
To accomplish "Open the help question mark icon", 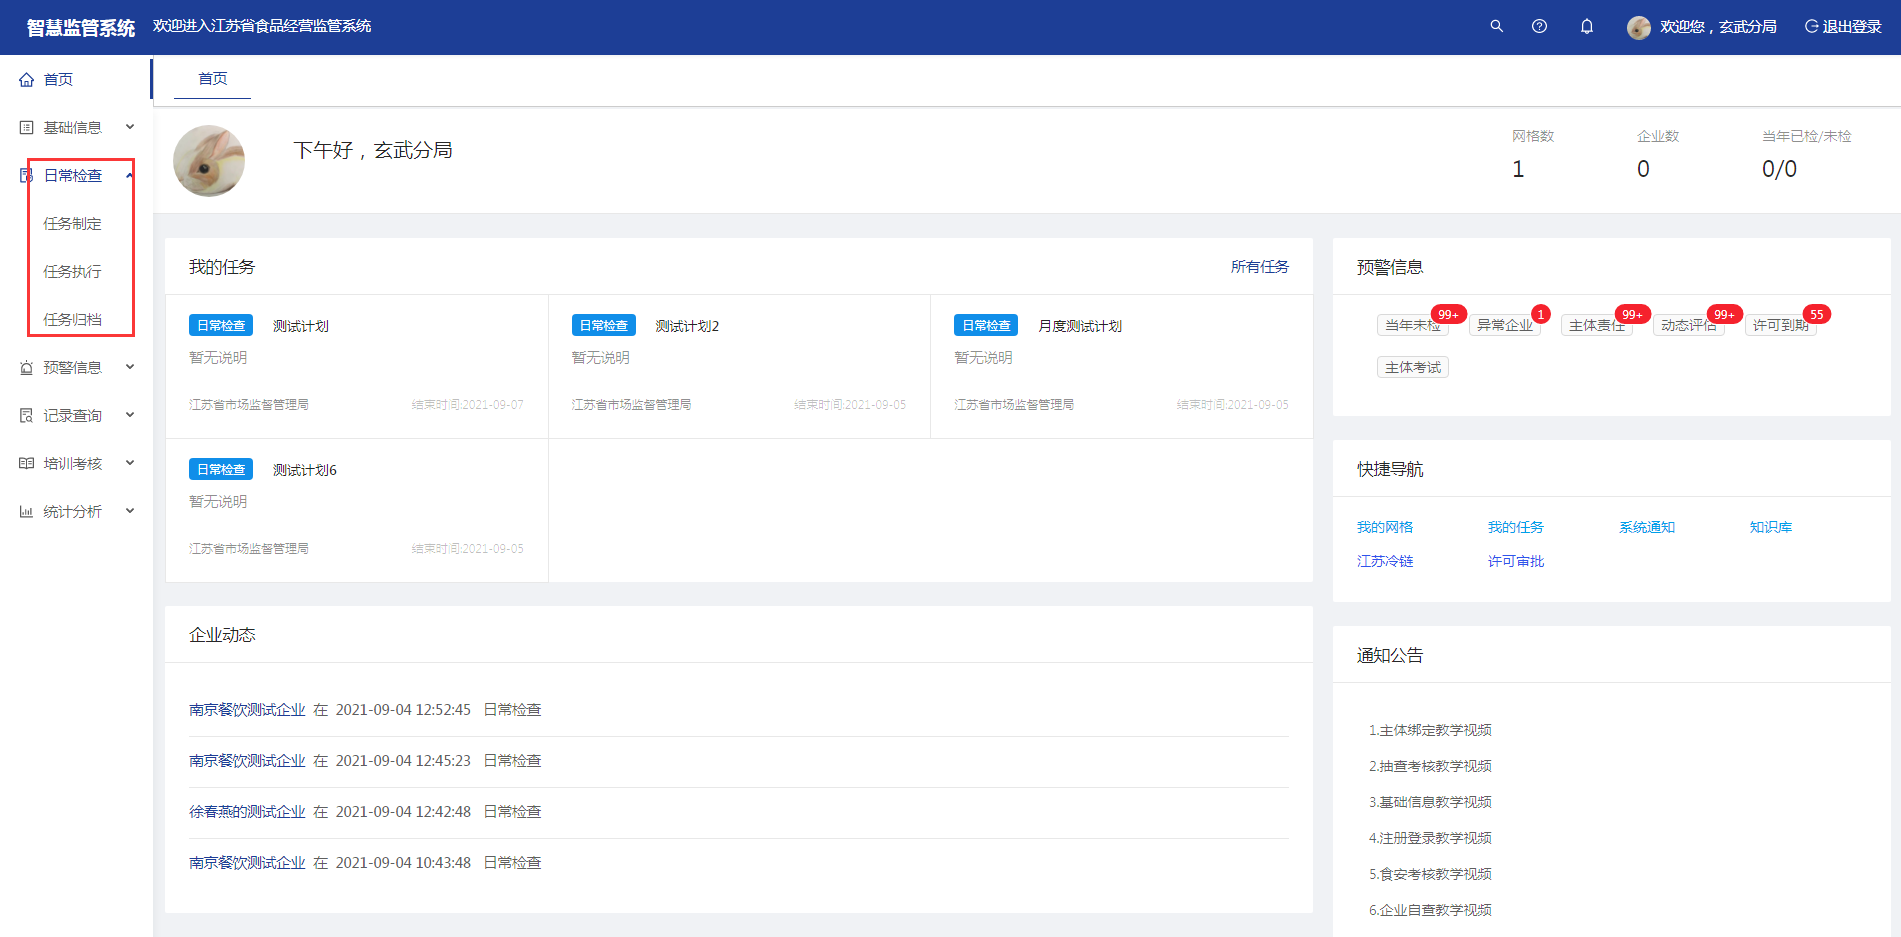I will pos(1539,26).
